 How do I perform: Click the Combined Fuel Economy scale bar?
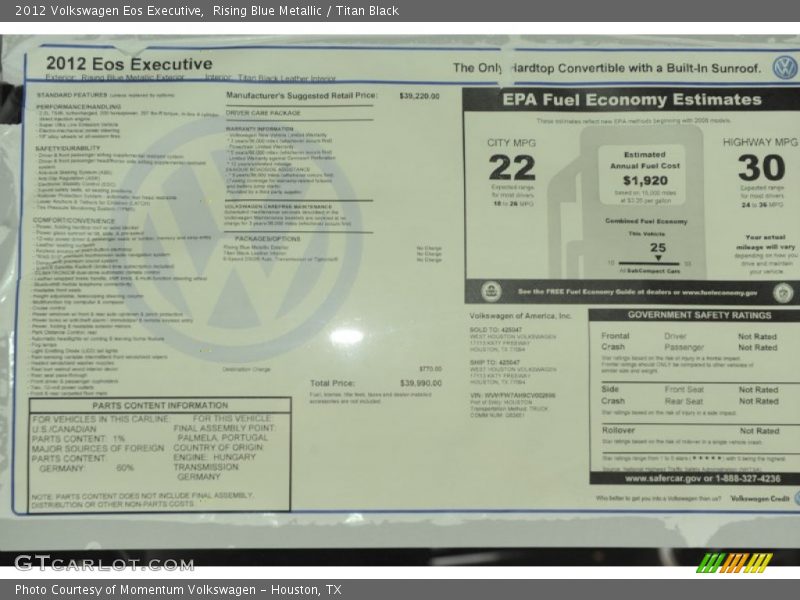pyautogui.click(x=656, y=262)
